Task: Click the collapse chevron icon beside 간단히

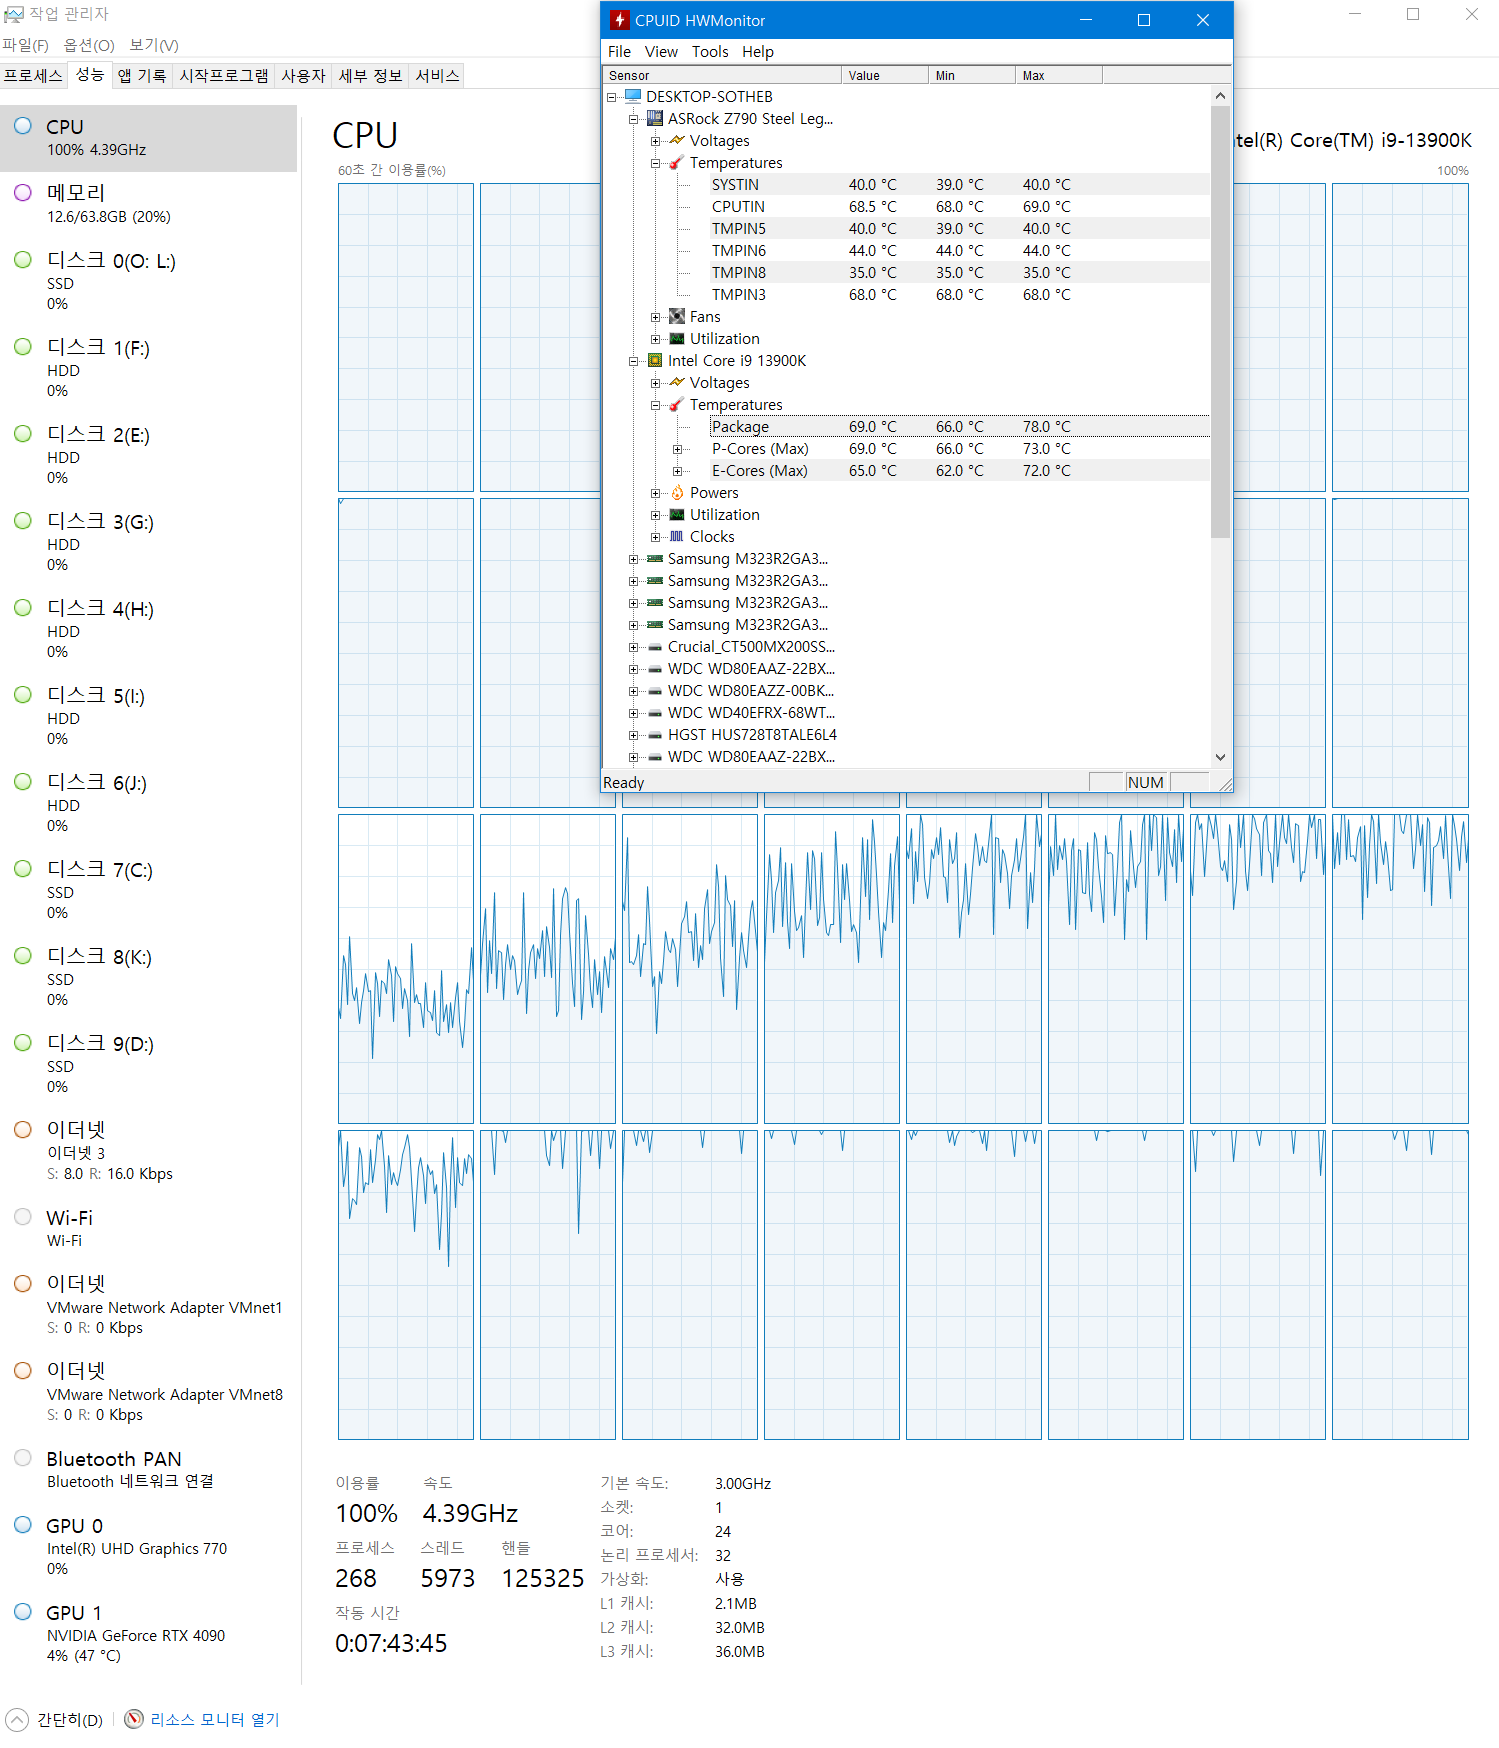Action: (17, 1719)
